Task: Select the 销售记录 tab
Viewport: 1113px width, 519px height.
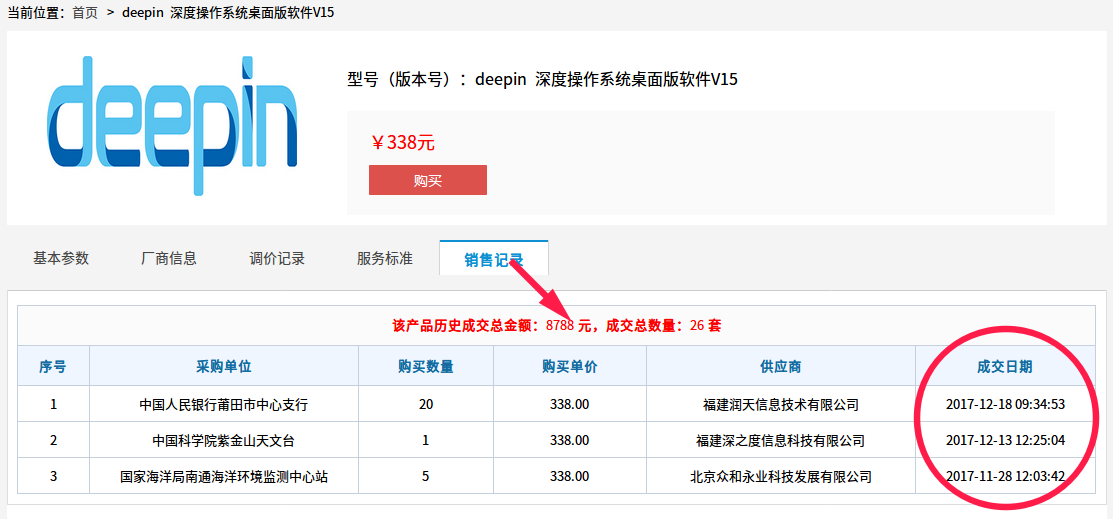Action: coord(494,258)
